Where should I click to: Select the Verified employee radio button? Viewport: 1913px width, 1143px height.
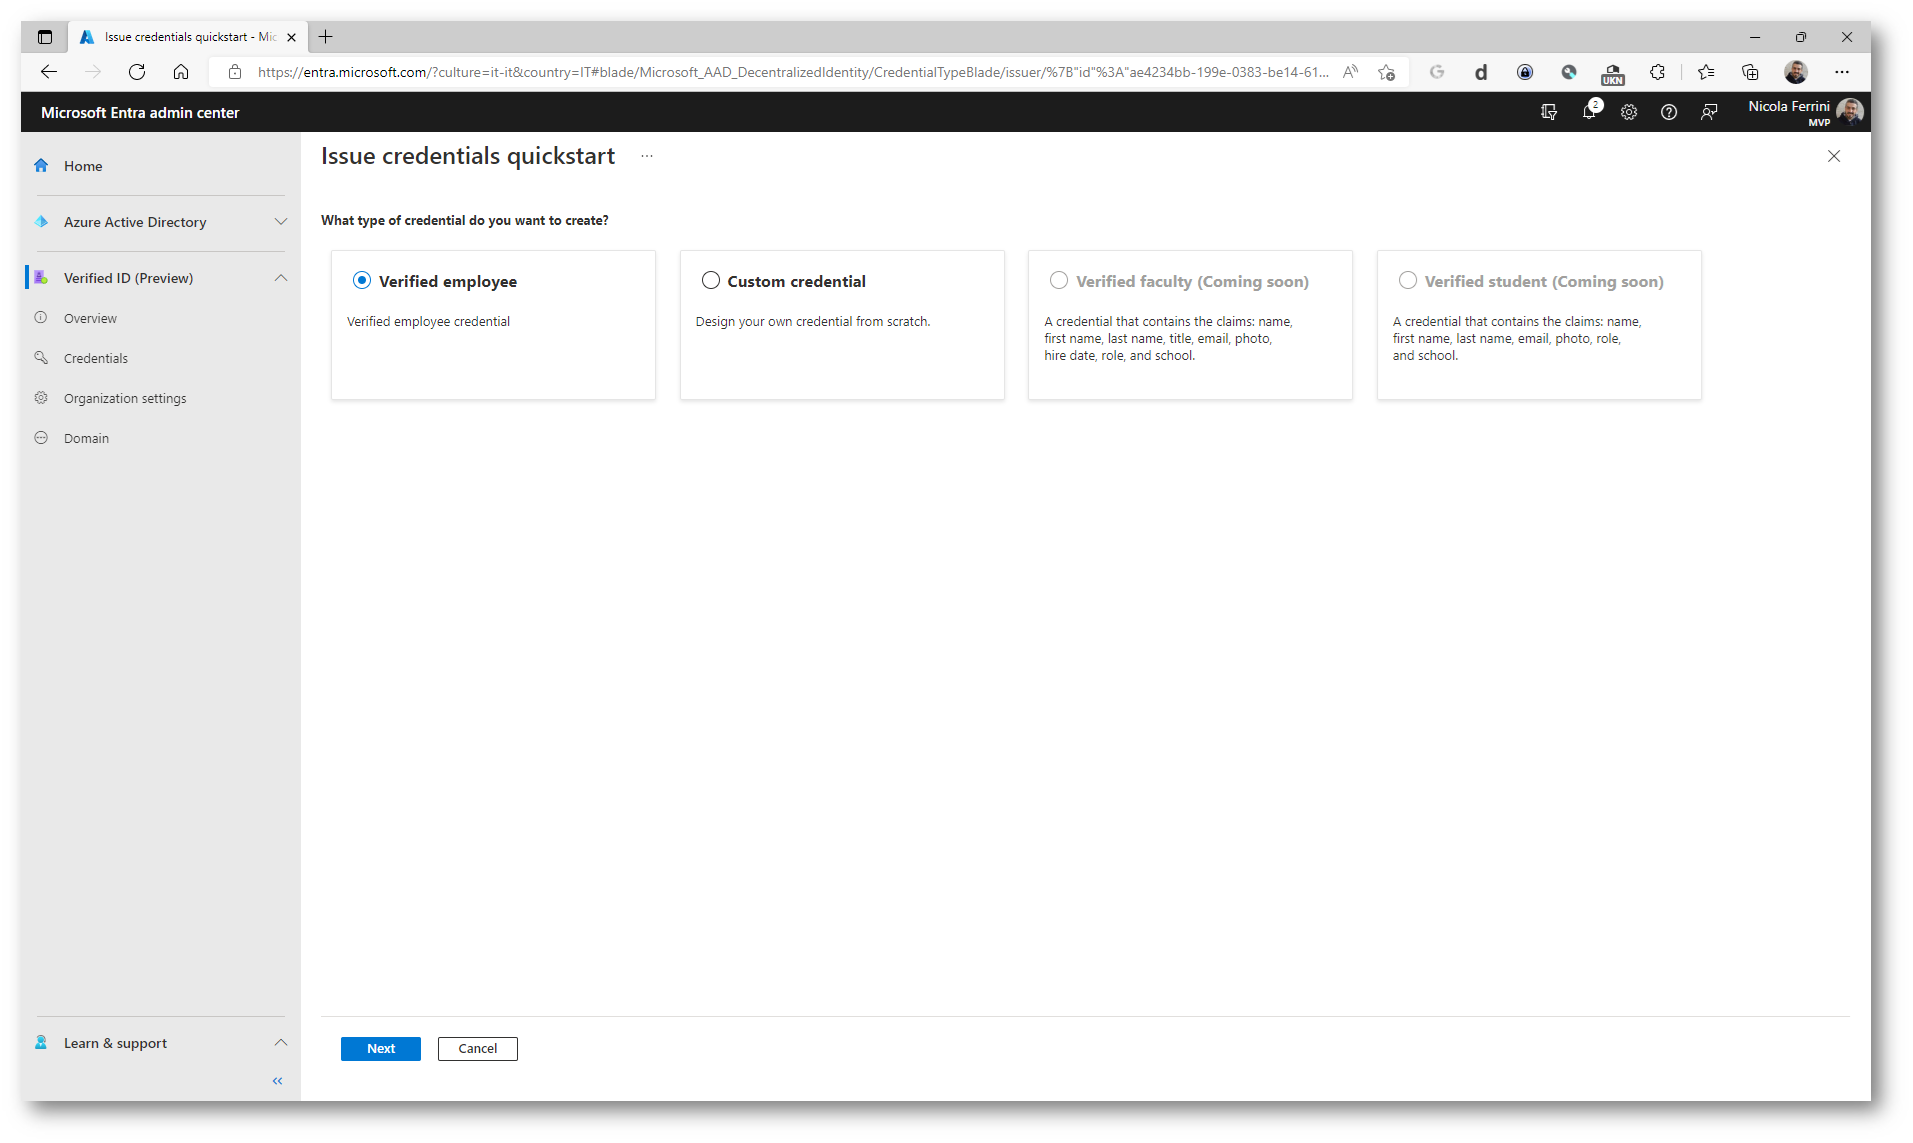[361, 281]
